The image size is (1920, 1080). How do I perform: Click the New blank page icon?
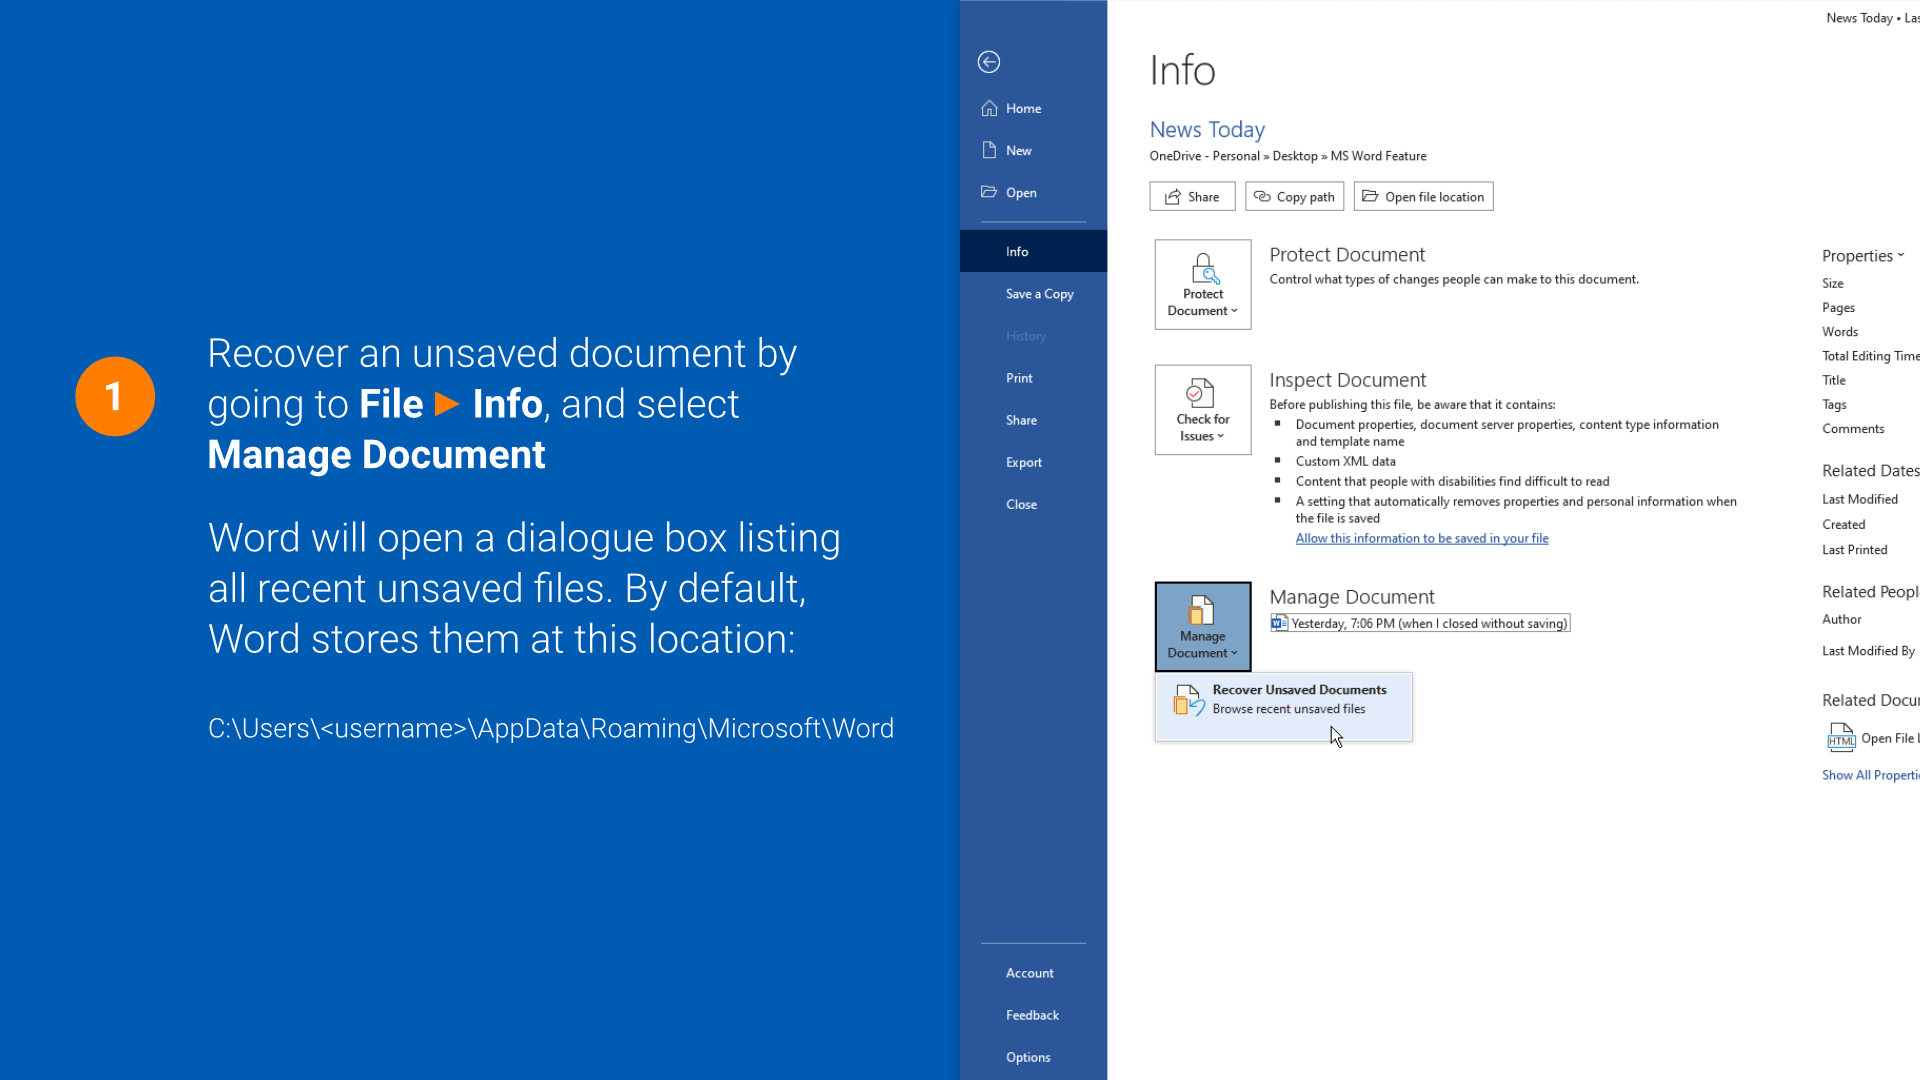coord(989,150)
